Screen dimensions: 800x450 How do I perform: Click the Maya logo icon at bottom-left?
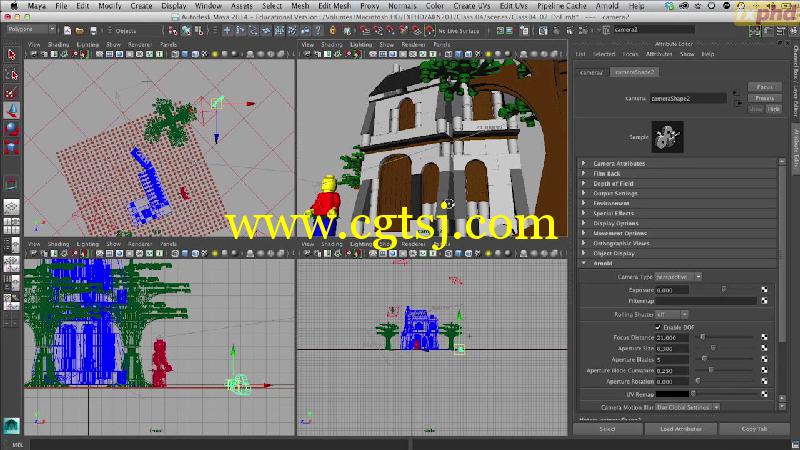click(x=11, y=425)
